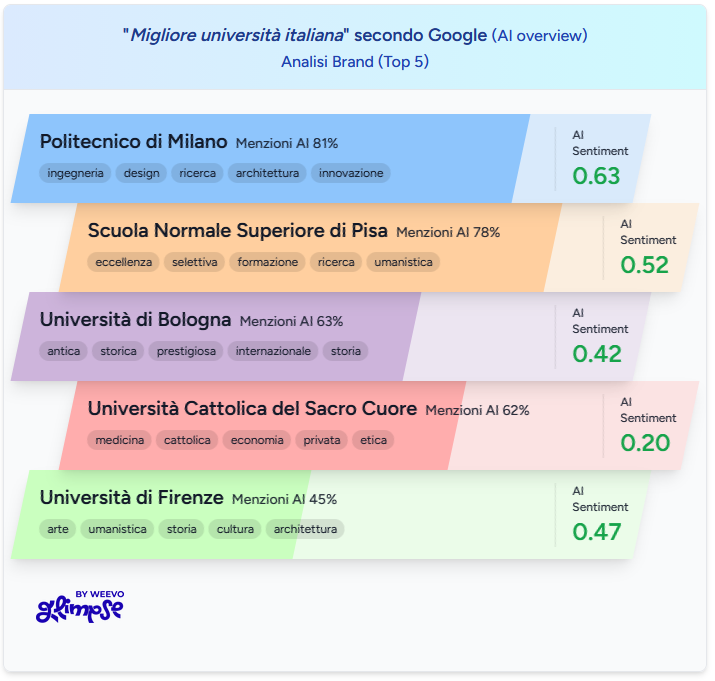
Task: Click the "Analisi Brand (Top 5)" subtitle
Action: pyautogui.click(x=355, y=61)
